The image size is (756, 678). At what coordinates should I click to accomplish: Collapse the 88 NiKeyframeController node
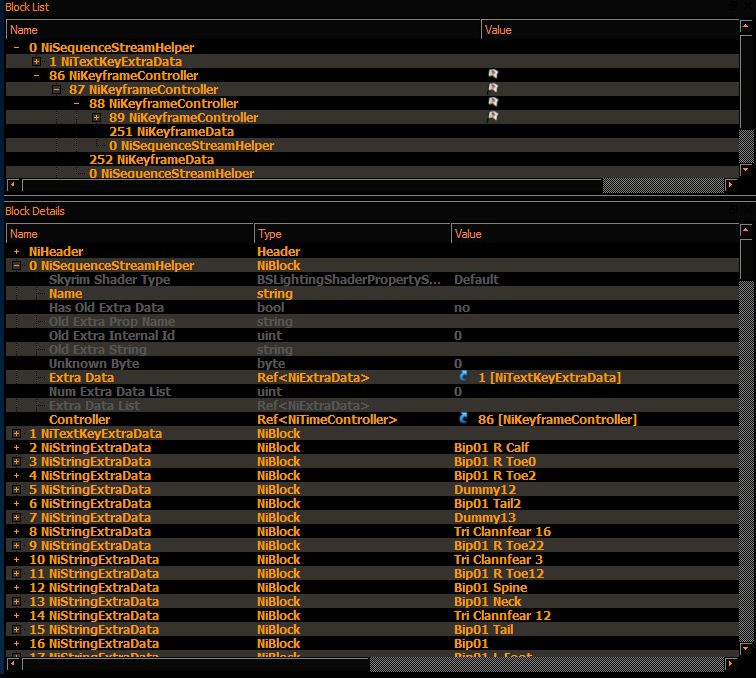(x=77, y=103)
